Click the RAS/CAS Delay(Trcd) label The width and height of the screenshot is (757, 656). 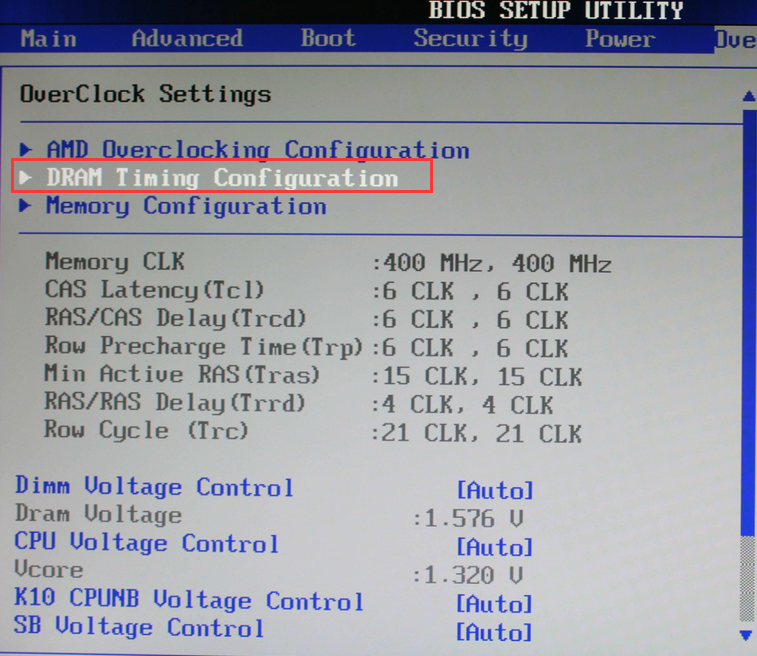(176, 319)
